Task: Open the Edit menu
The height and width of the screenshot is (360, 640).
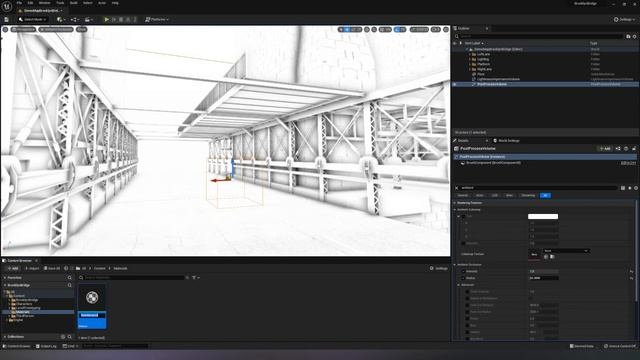Action: (x=30, y=3)
